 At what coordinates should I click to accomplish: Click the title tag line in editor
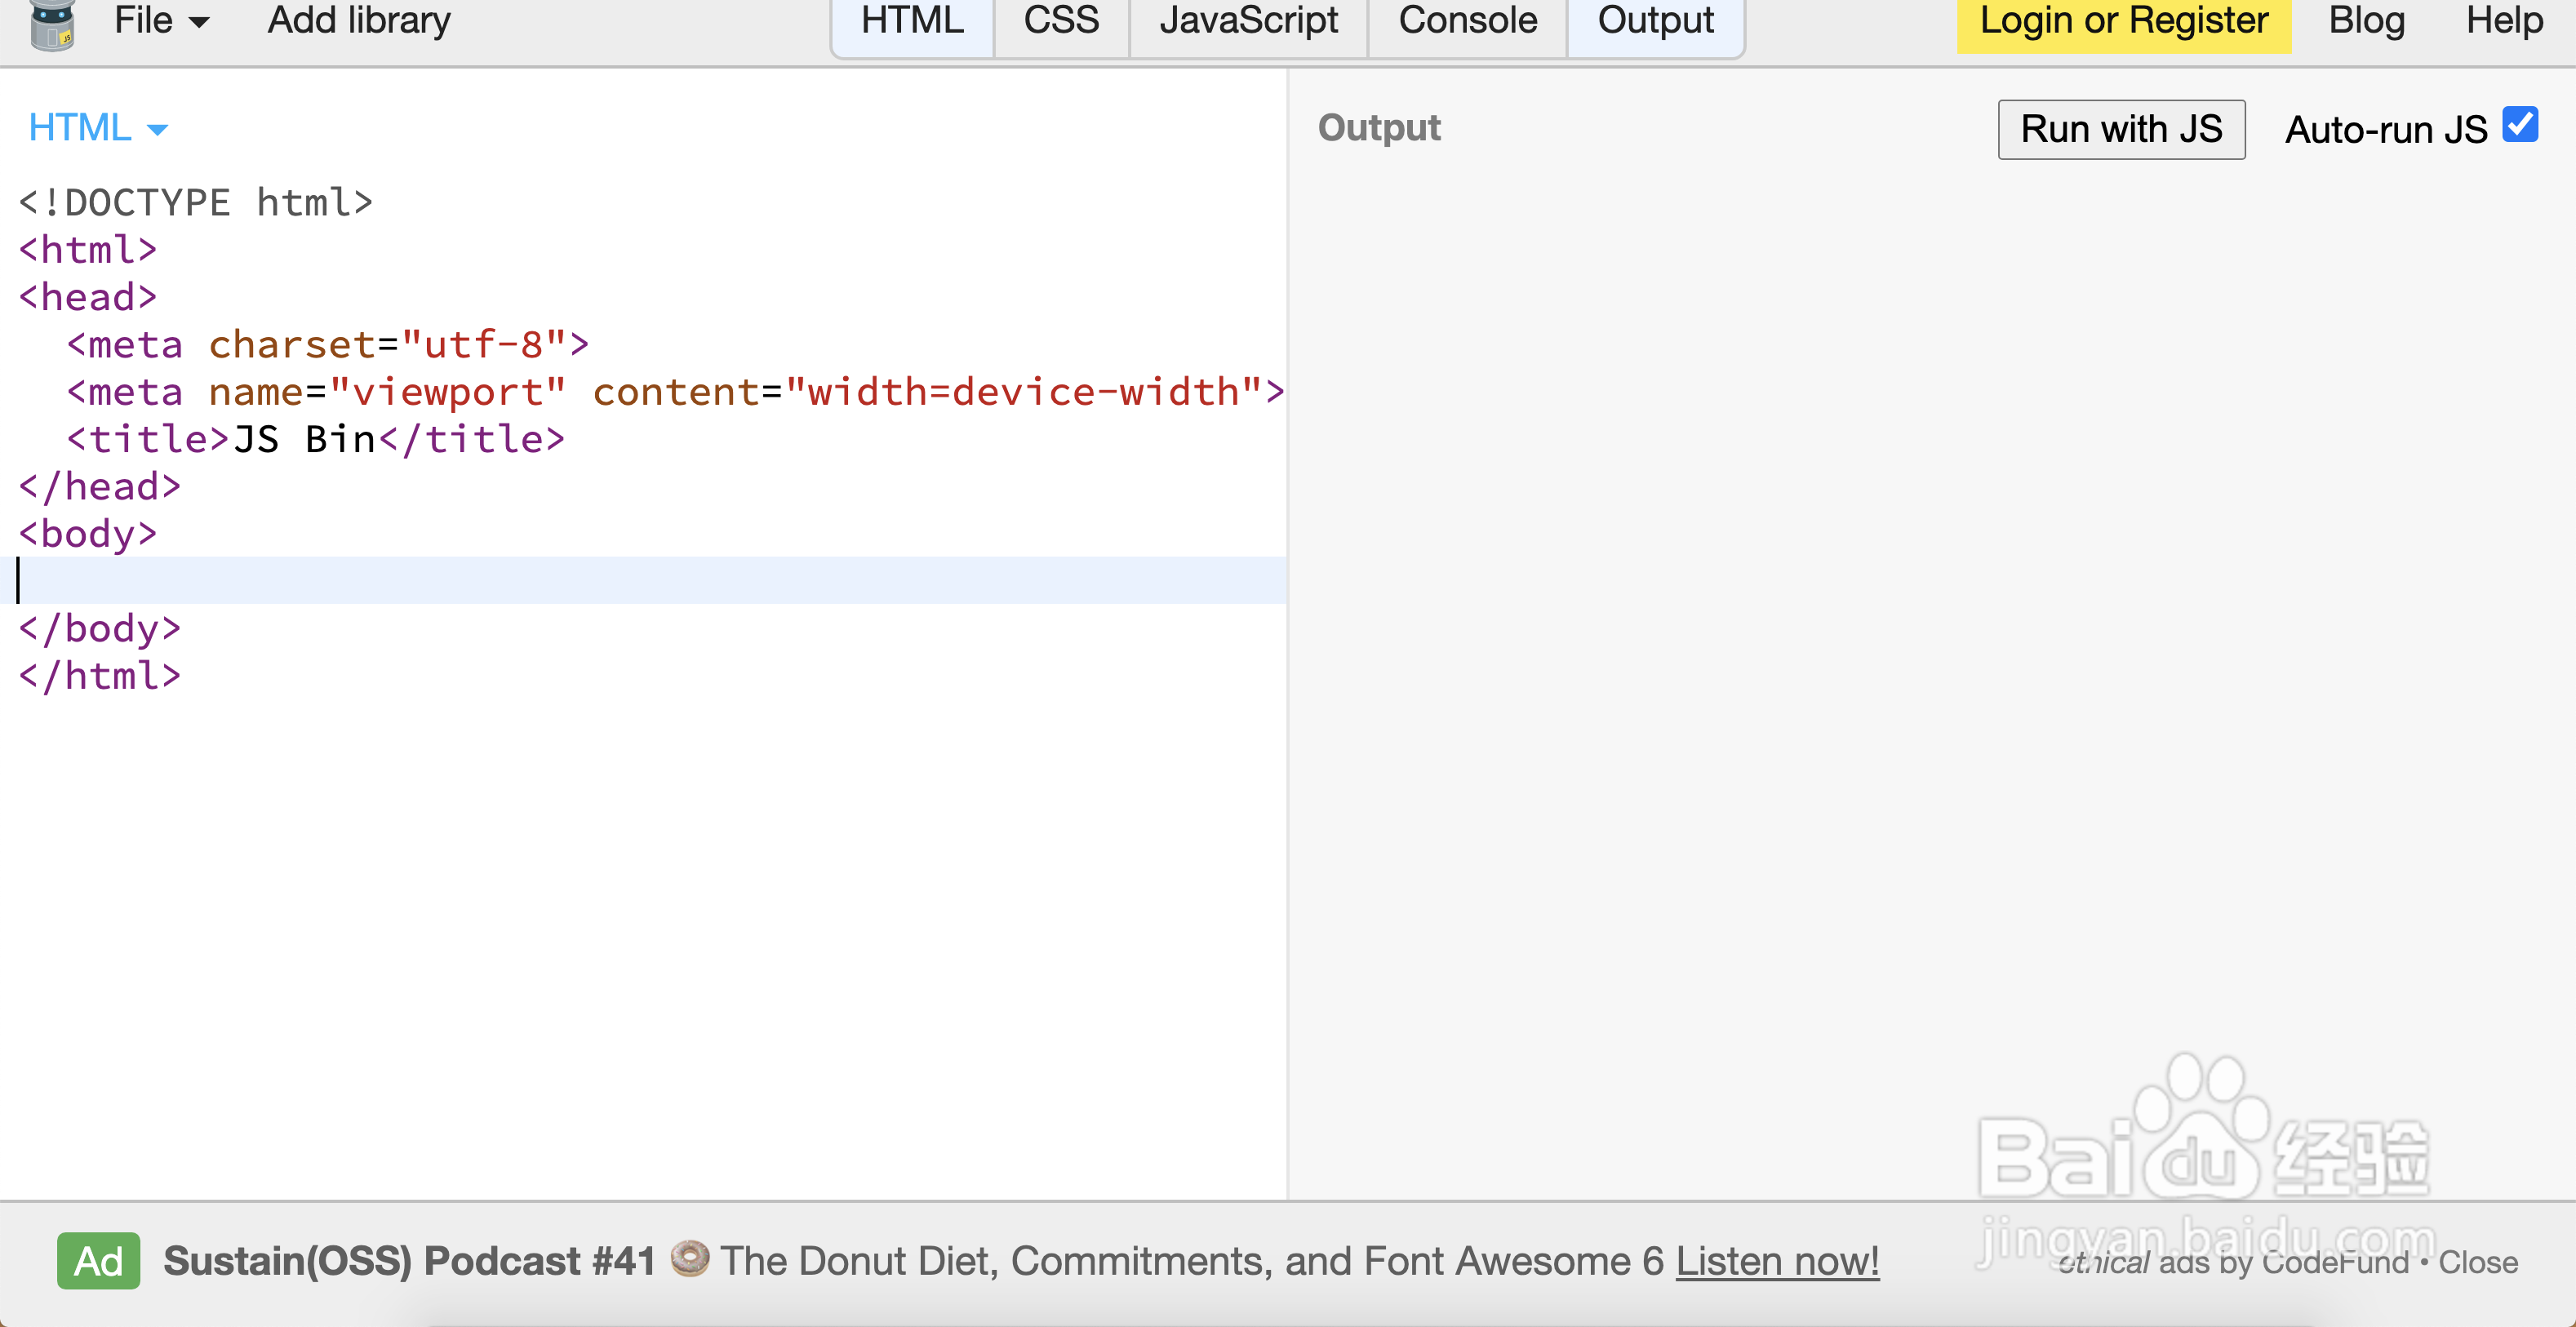click(x=315, y=439)
